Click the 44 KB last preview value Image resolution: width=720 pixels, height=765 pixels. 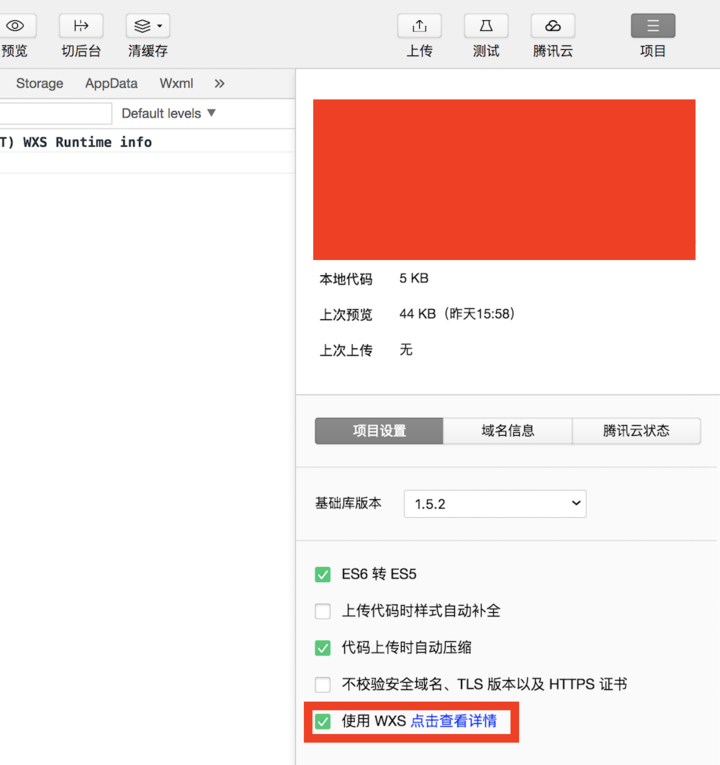(457, 314)
